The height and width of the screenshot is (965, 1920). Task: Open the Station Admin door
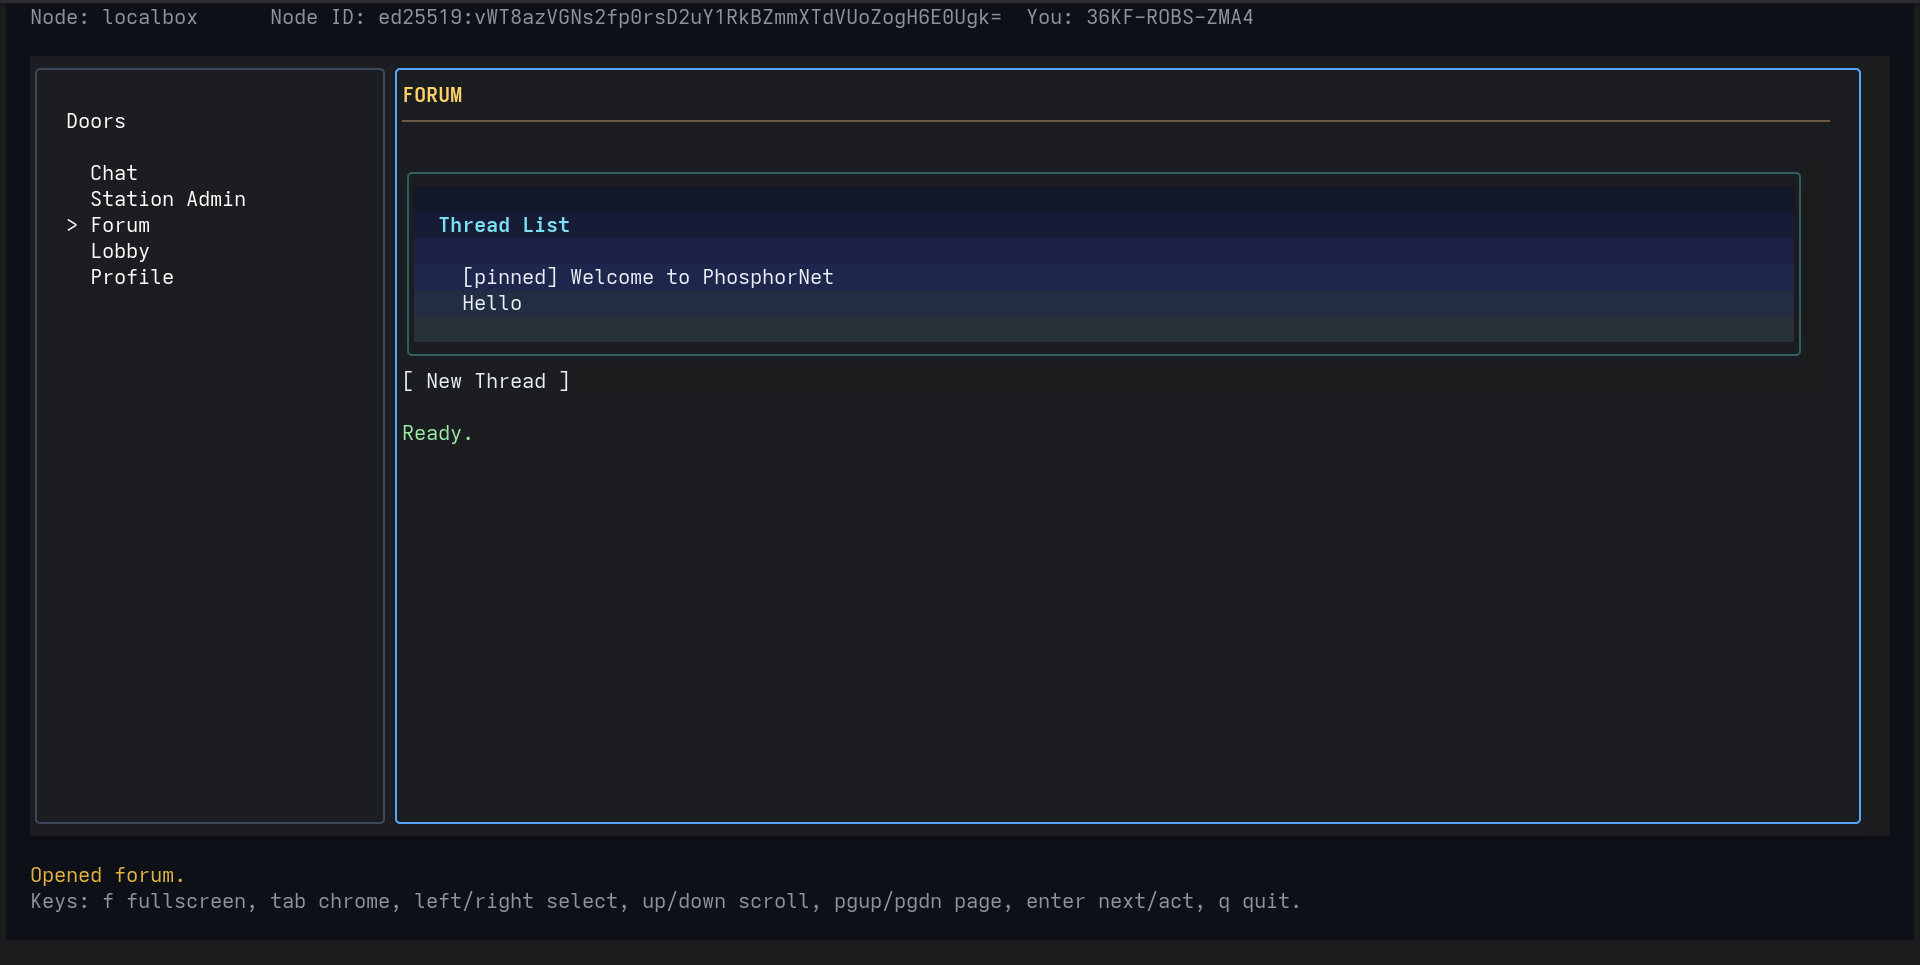tap(168, 199)
